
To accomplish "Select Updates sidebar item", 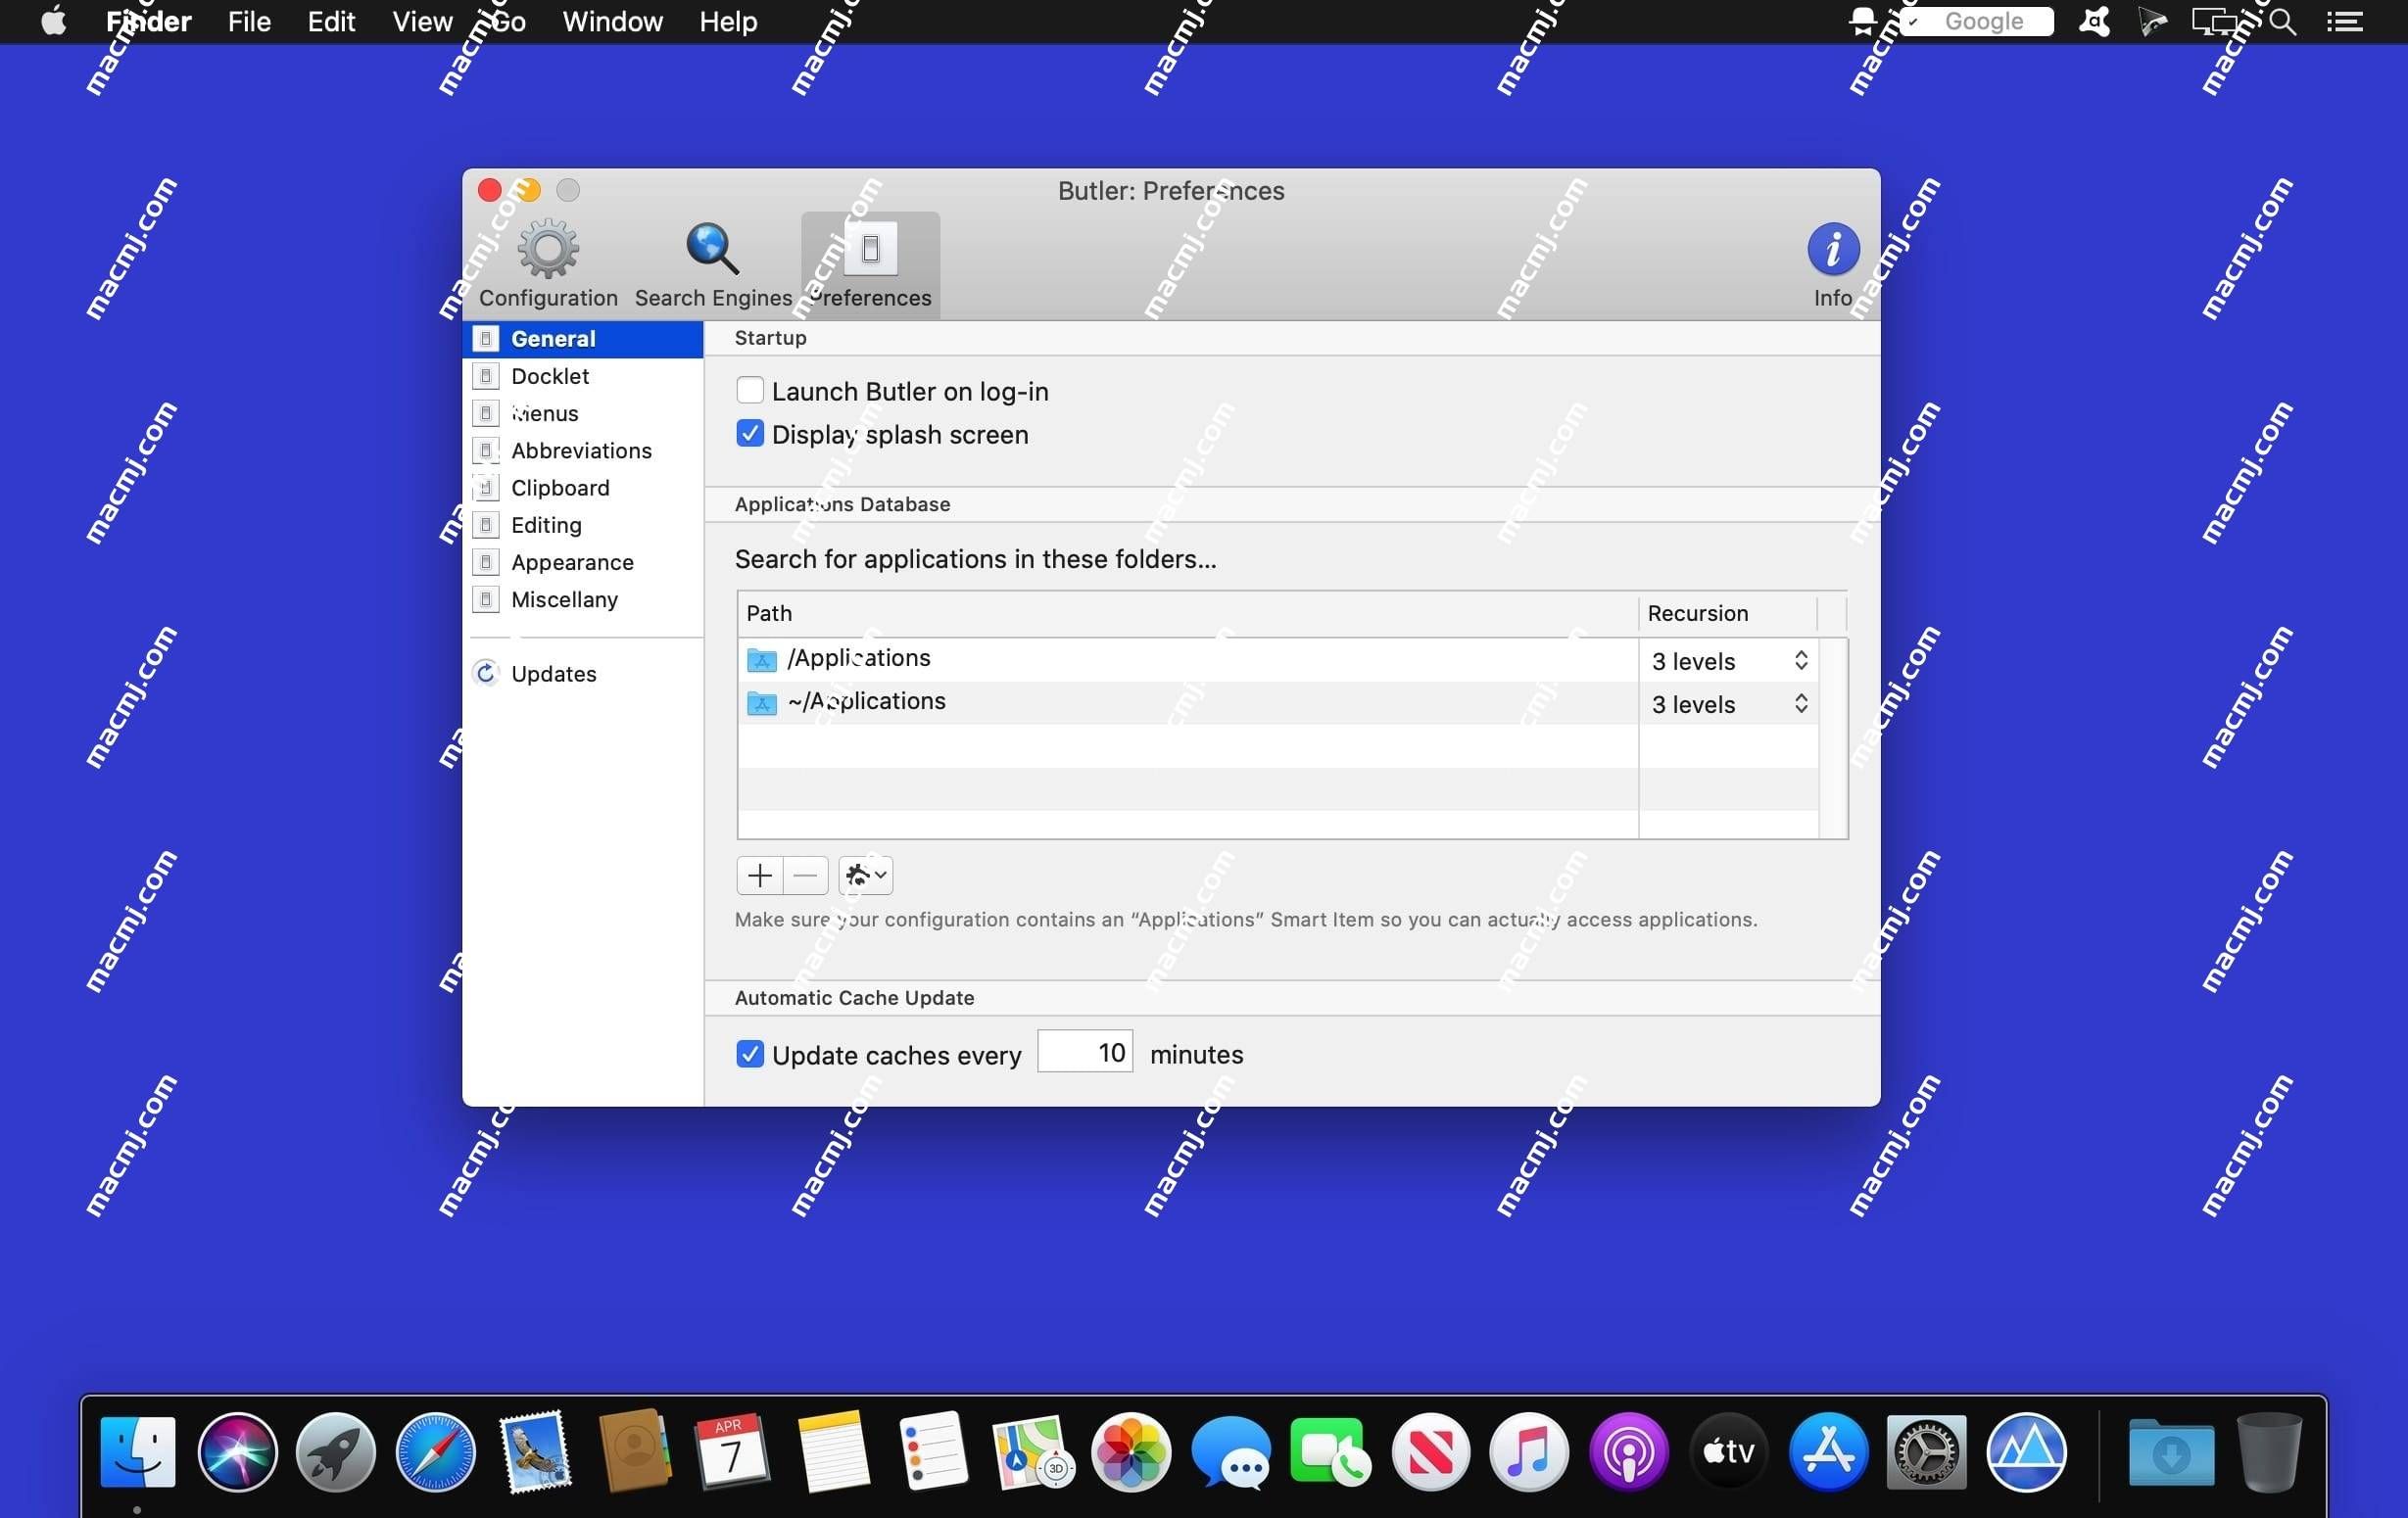I will [x=554, y=672].
